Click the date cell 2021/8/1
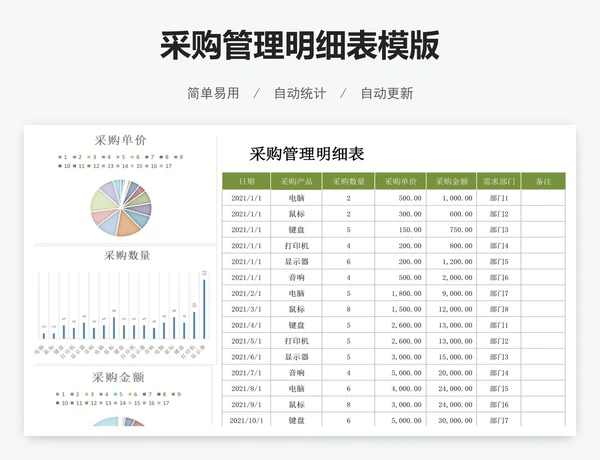This screenshot has width=600, height=460. [246, 389]
